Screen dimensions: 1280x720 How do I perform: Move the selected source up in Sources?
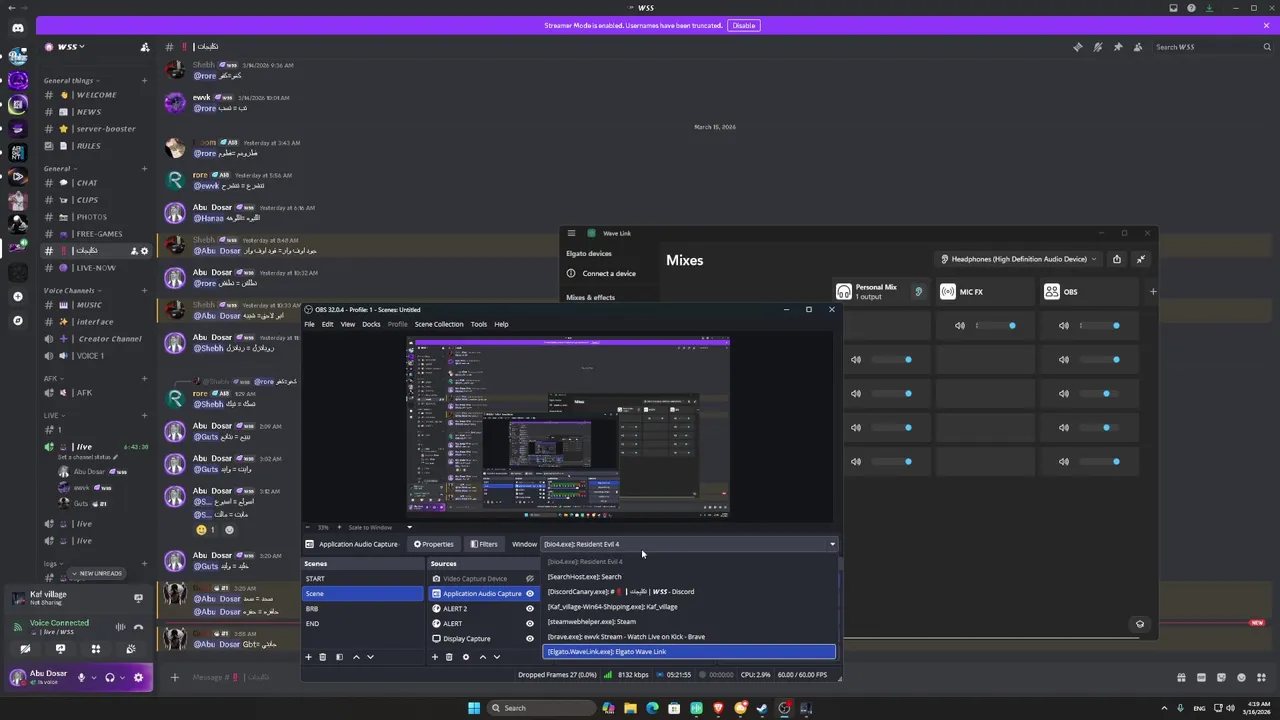tap(482, 657)
